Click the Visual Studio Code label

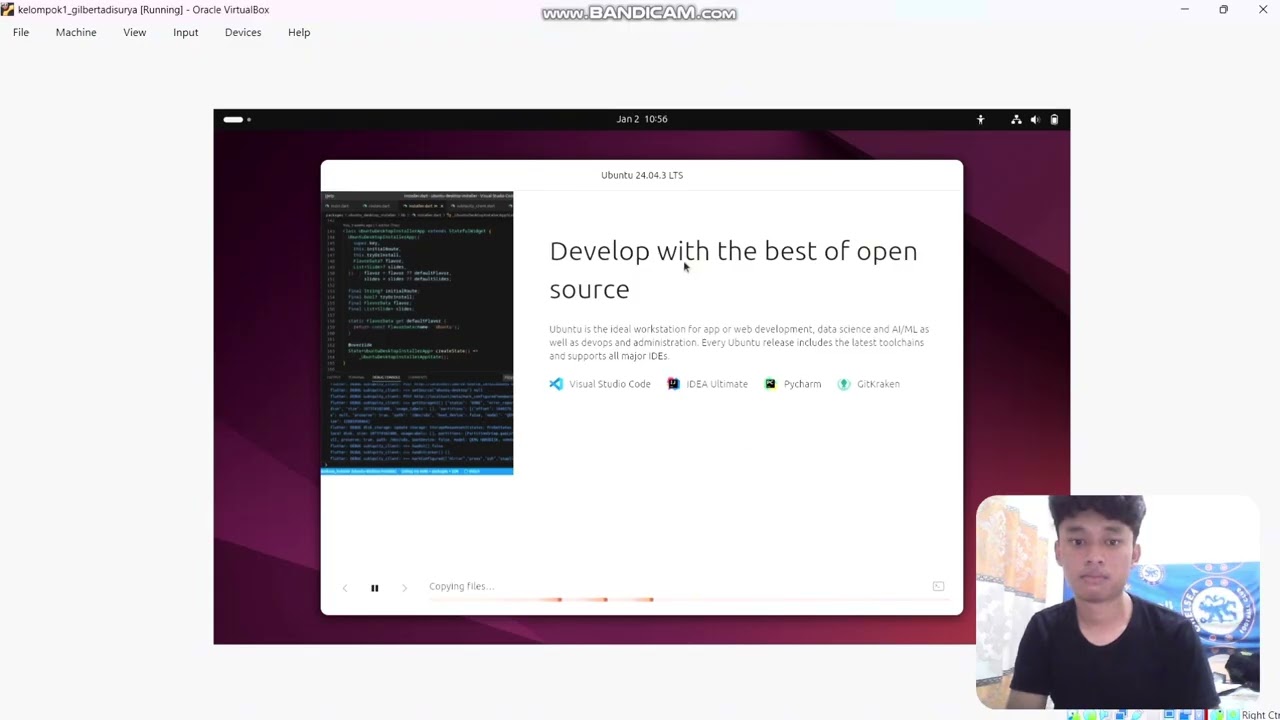point(610,384)
